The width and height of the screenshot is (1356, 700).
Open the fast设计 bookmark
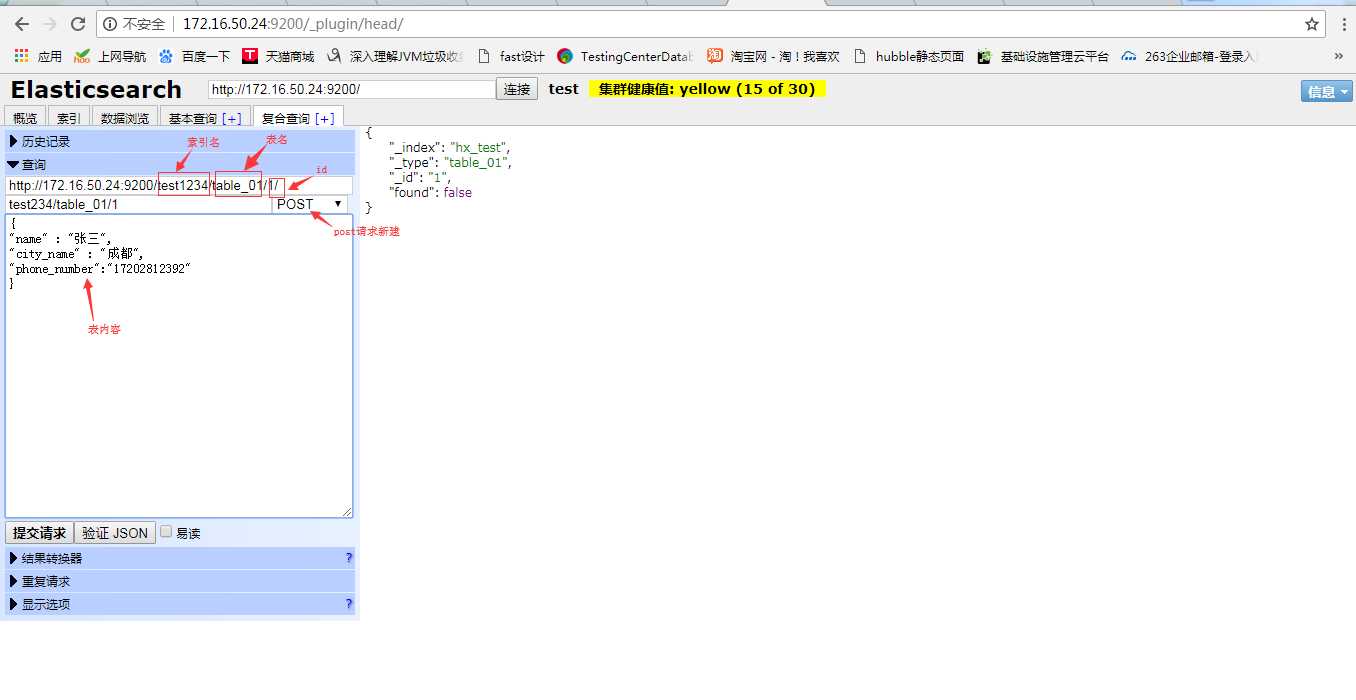(x=512, y=56)
